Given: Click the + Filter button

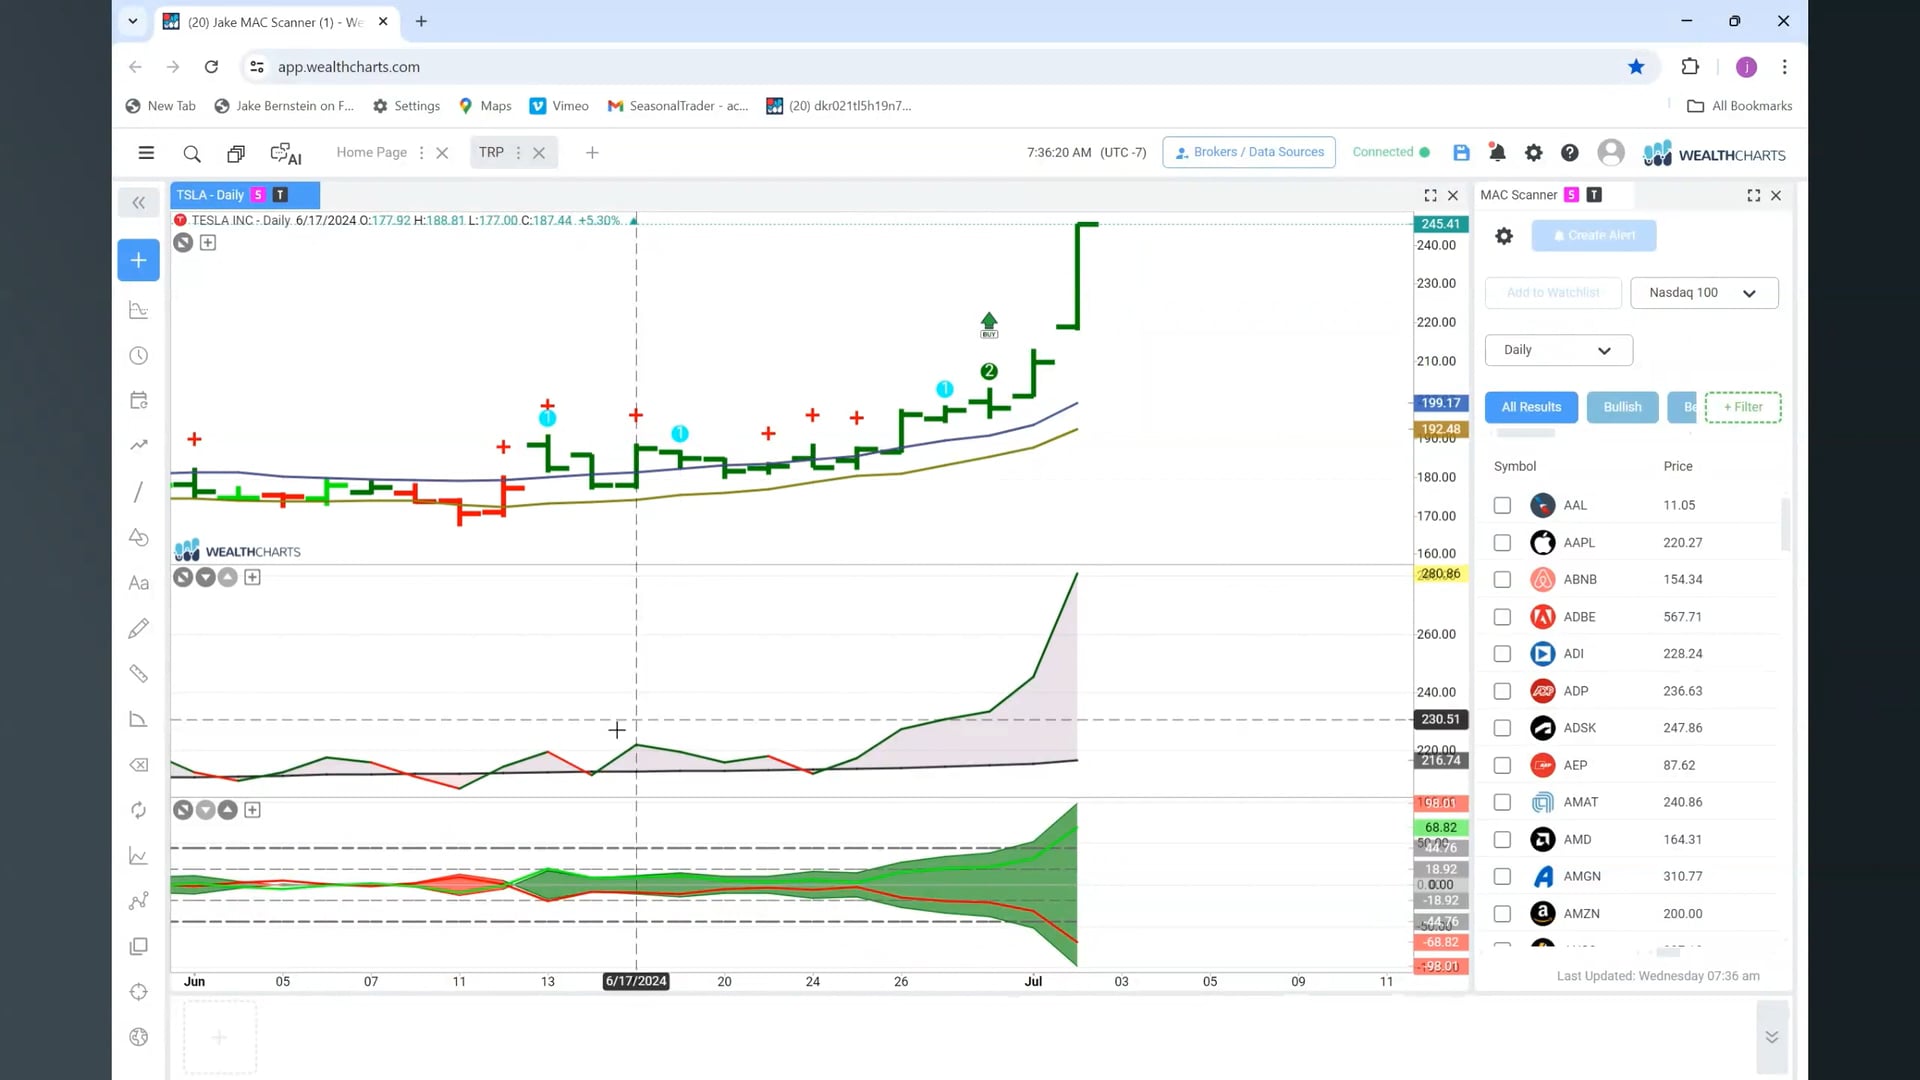Looking at the screenshot, I should (1743, 407).
